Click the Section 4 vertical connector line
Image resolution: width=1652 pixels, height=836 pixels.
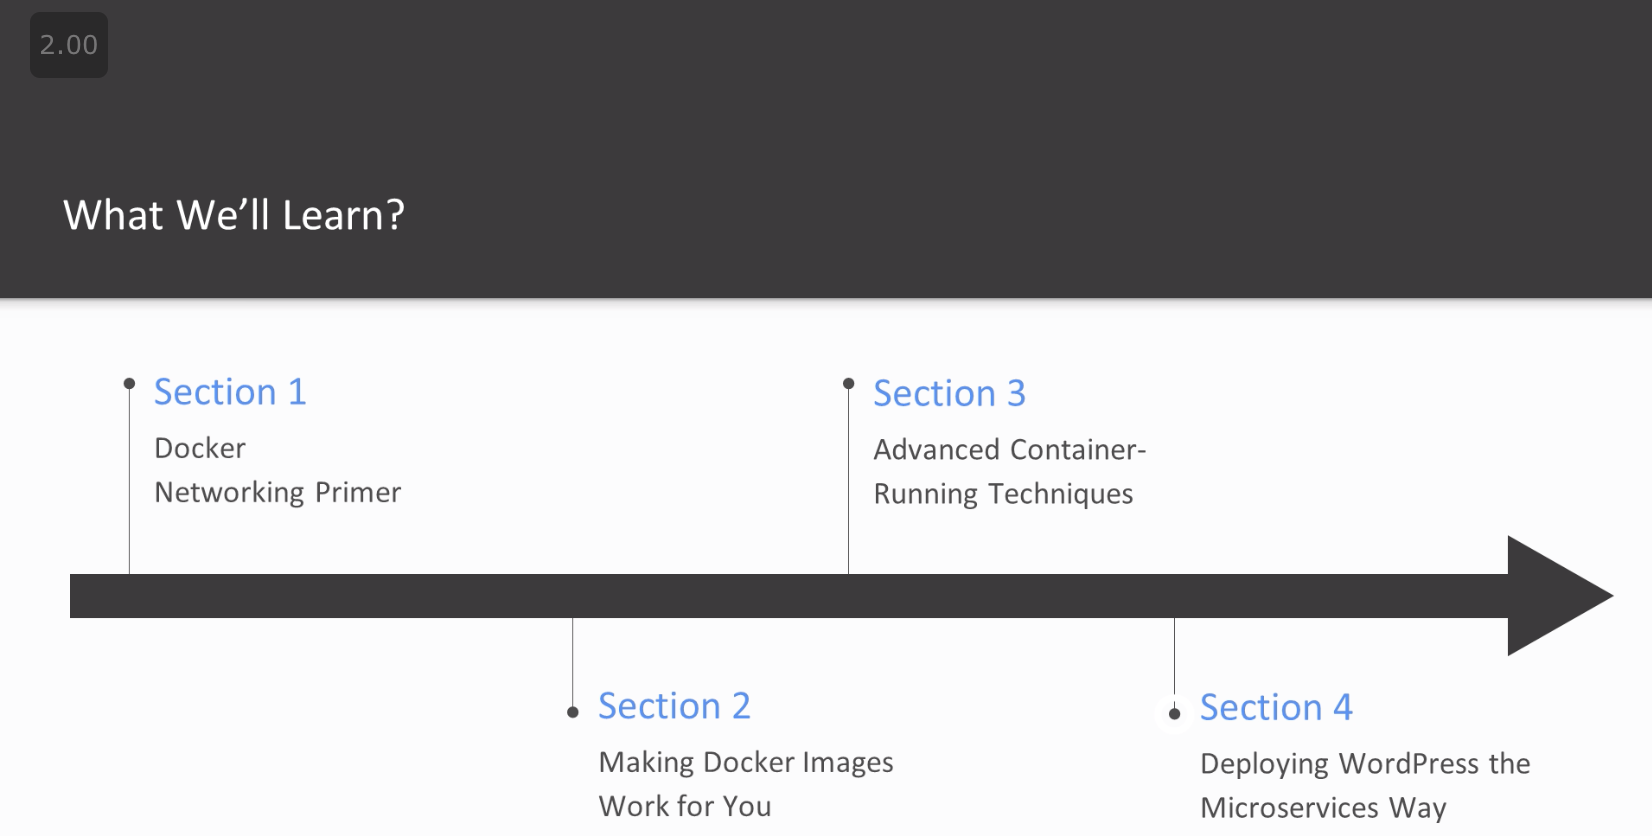pos(1174,662)
